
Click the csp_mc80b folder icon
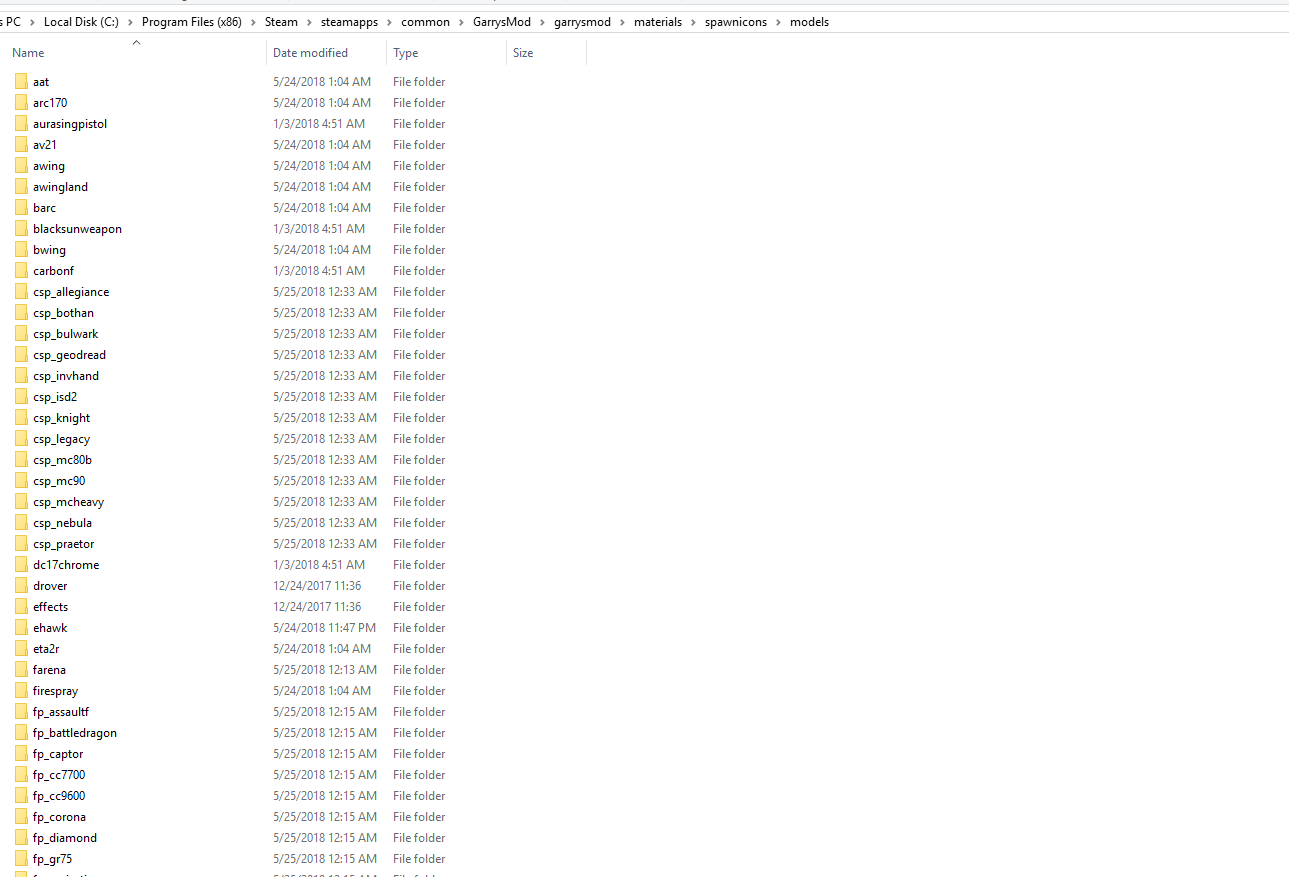tap(22, 460)
